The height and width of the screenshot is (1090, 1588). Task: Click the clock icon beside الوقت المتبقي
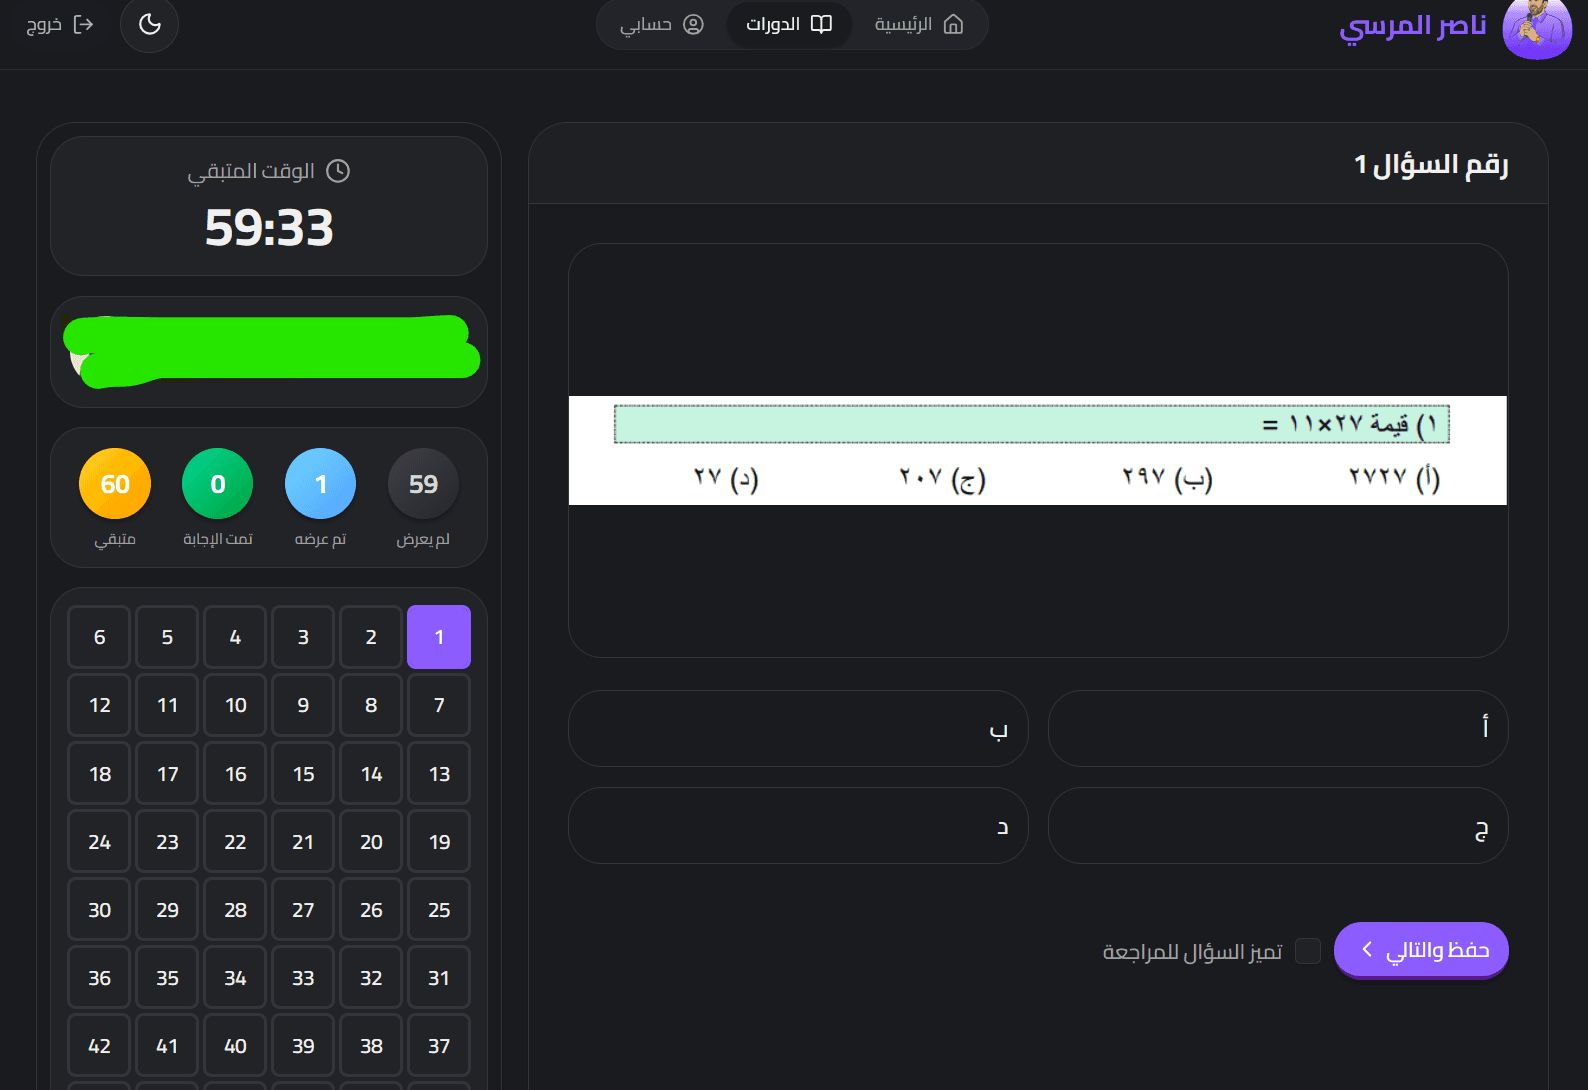(x=339, y=171)
